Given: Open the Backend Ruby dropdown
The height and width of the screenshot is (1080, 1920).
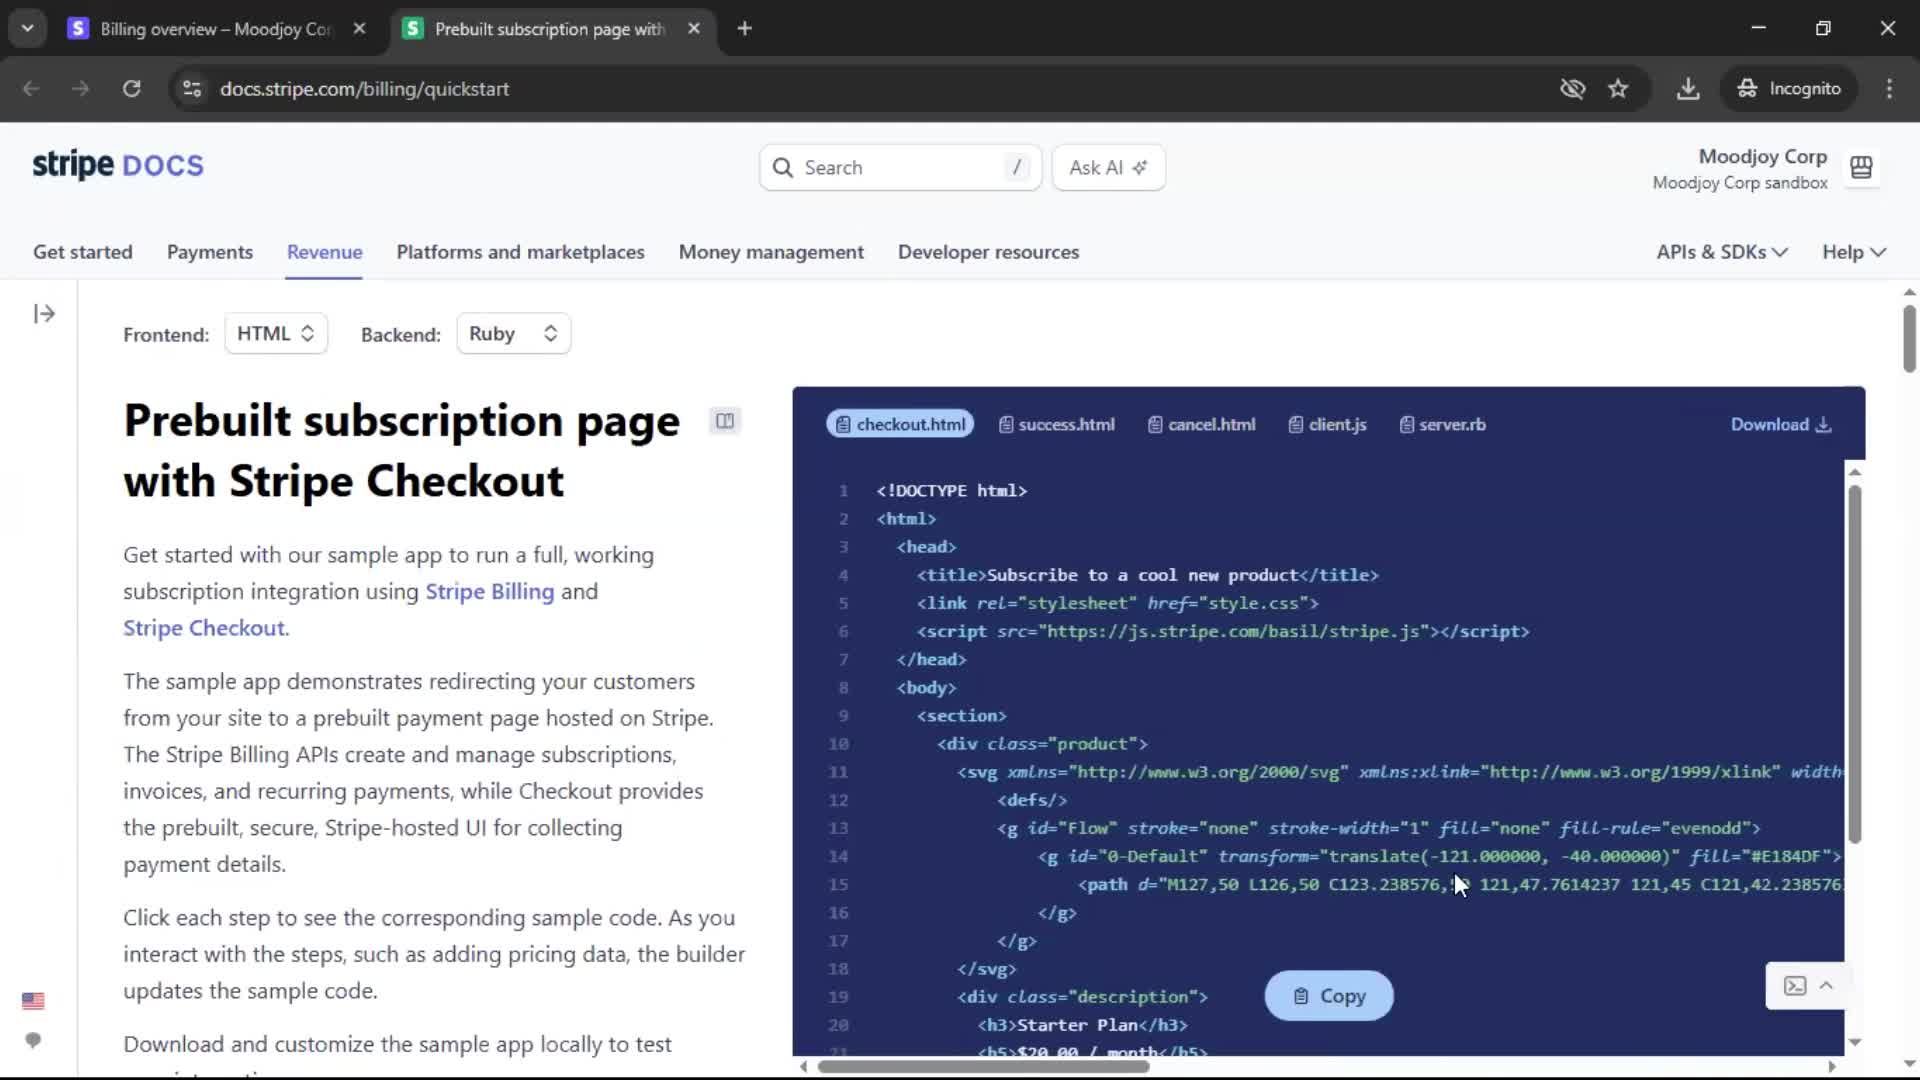Looking at the screenshot, I should click(513, 334).
